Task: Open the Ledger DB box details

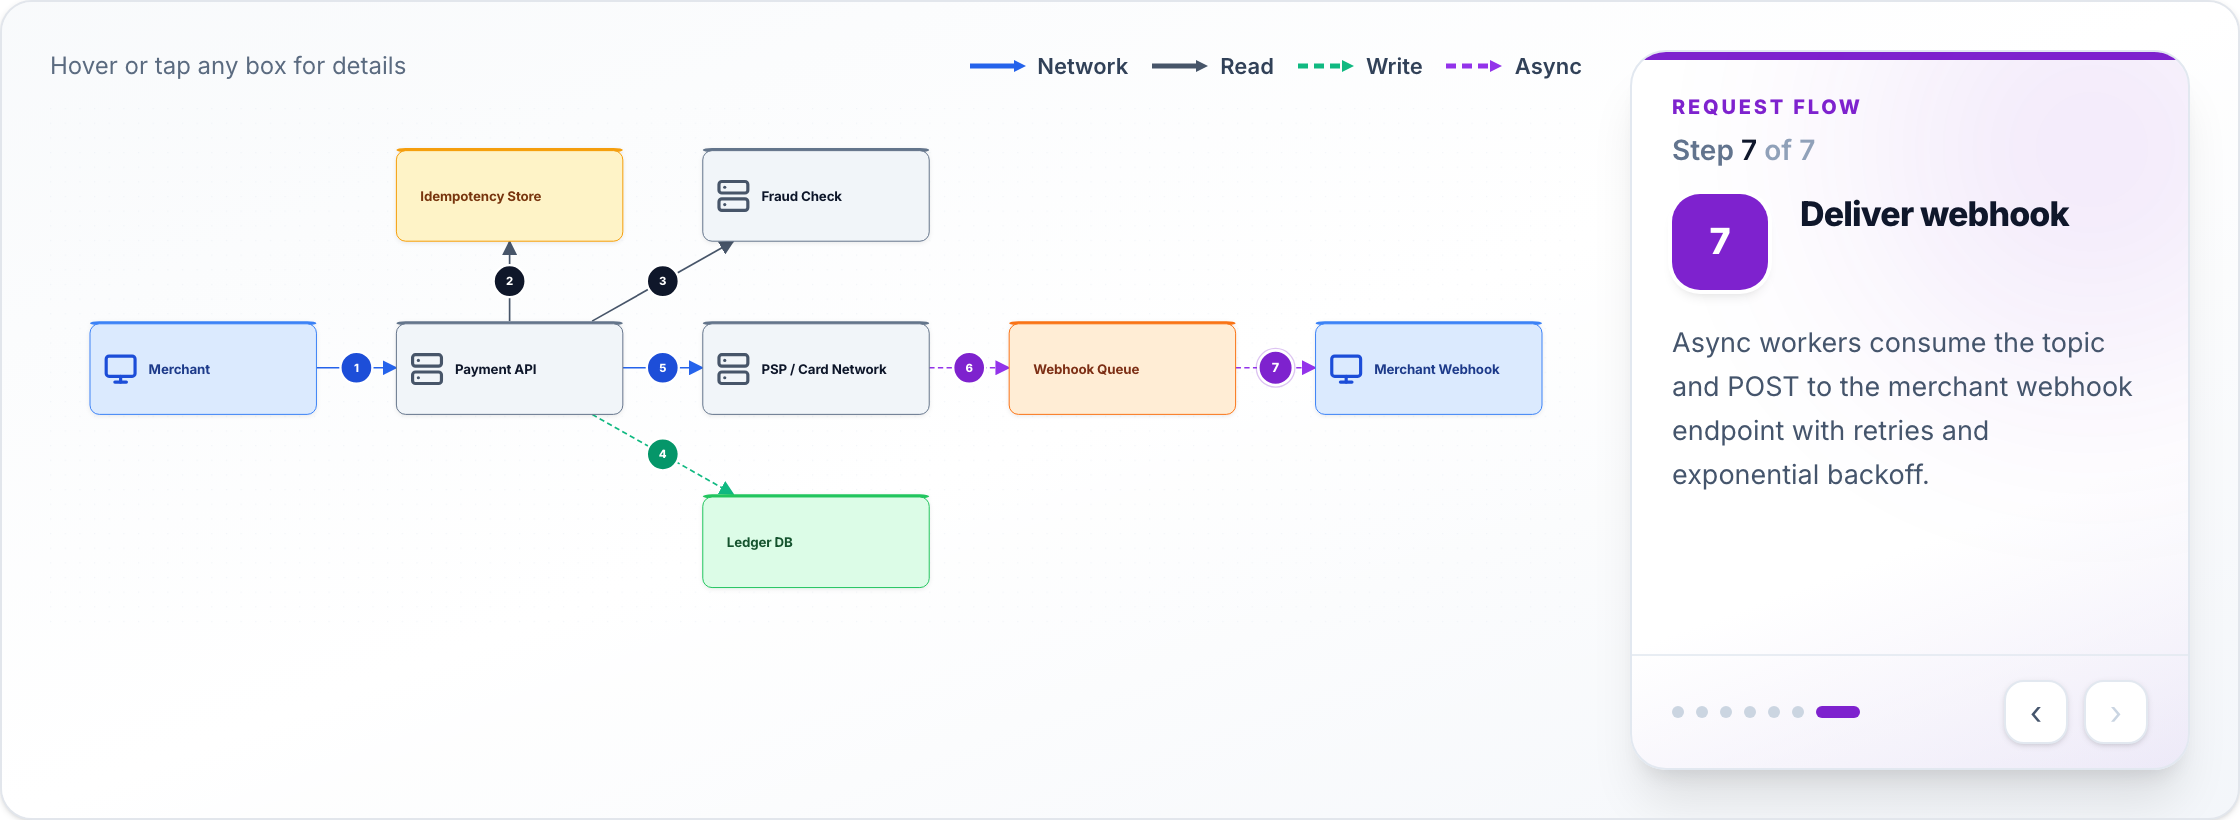Action: (x=816, y=541)
